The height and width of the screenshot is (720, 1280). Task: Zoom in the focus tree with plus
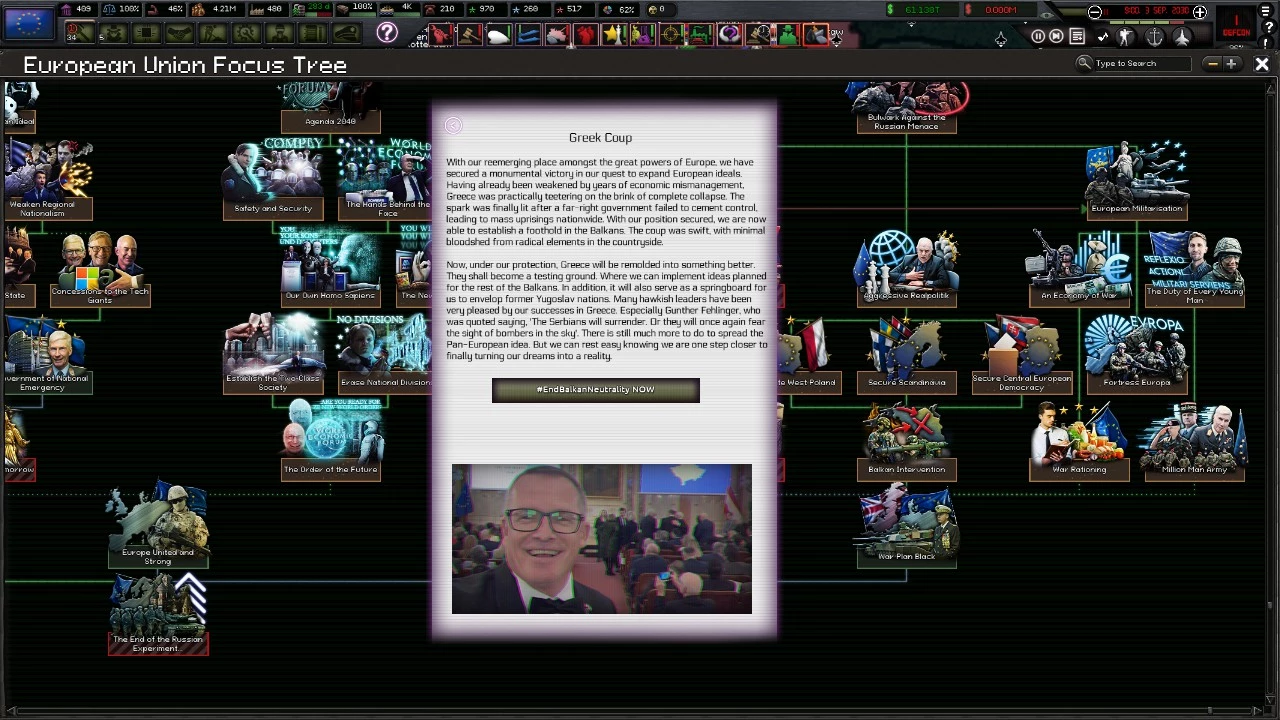tap(1231, 64)
